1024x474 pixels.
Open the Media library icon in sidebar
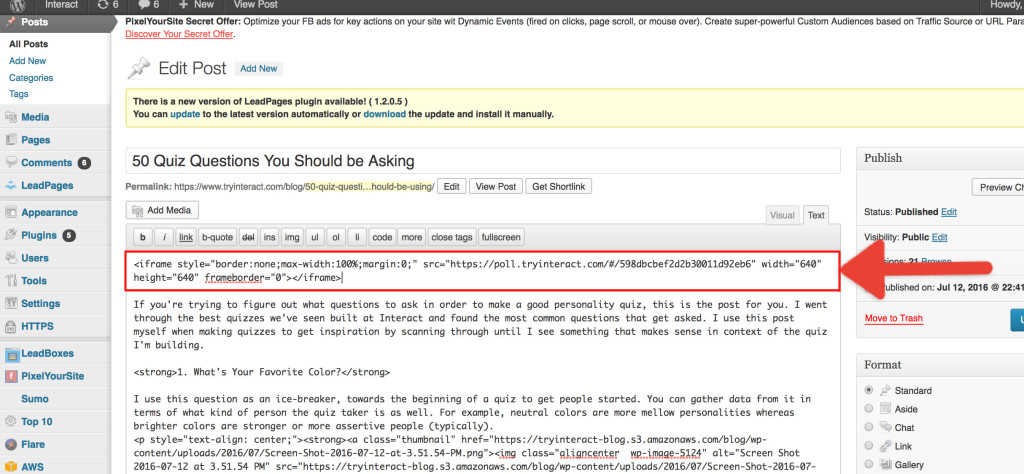coord(11,118)
